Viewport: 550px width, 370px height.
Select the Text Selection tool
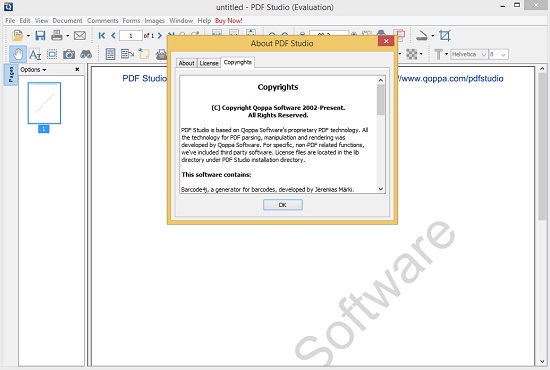(x=35, y=54)
